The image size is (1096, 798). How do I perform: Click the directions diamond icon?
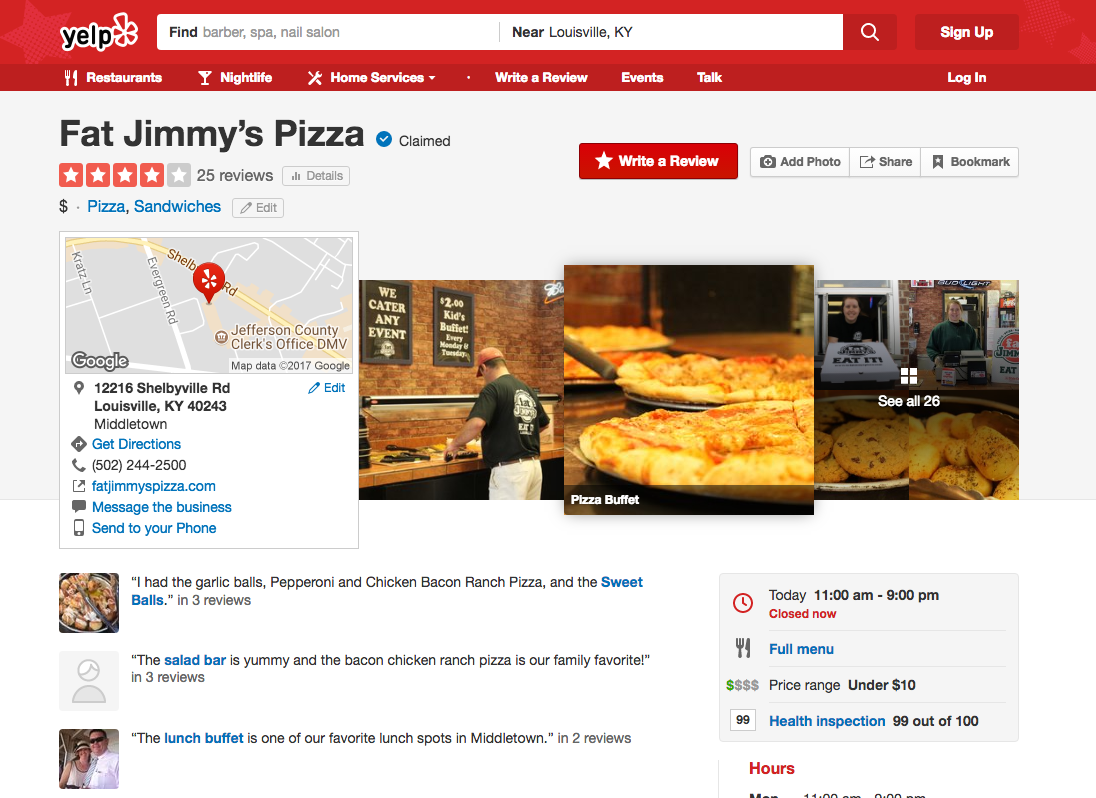point(79,444)
